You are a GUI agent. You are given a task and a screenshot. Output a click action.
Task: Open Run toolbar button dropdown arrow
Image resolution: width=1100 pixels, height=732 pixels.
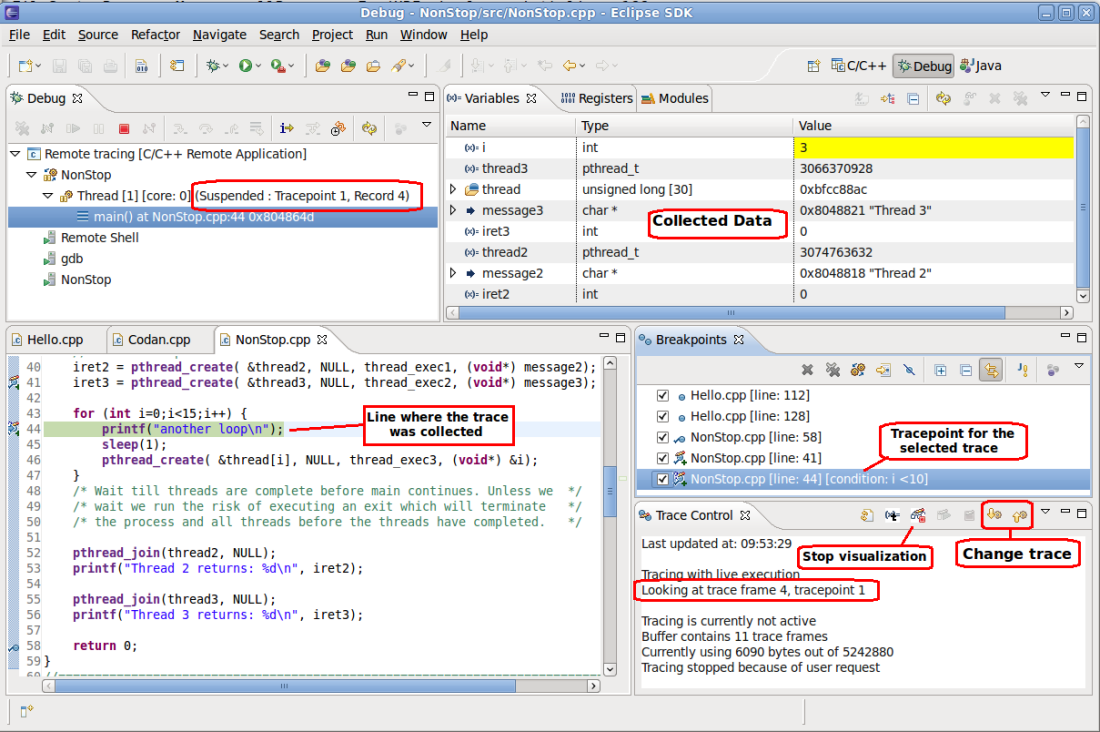pyautogui.click(x=258, y=66)
